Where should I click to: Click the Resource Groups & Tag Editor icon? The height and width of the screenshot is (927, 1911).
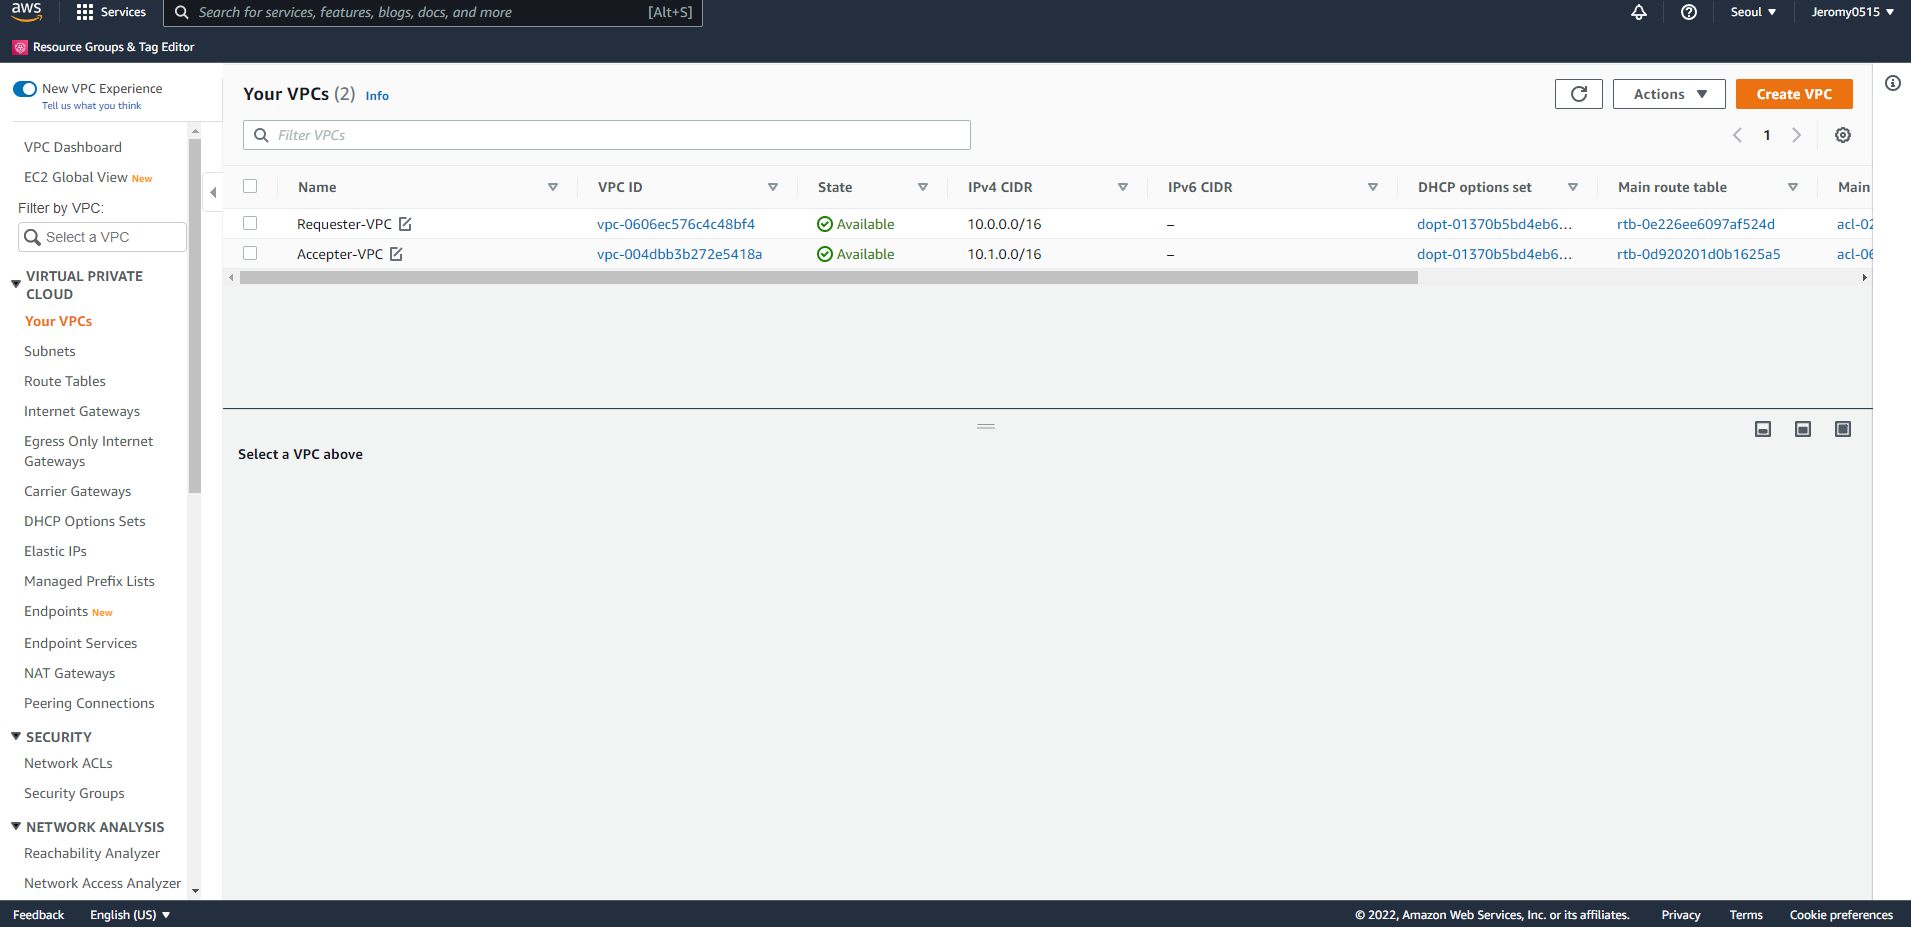coord(20,47)
